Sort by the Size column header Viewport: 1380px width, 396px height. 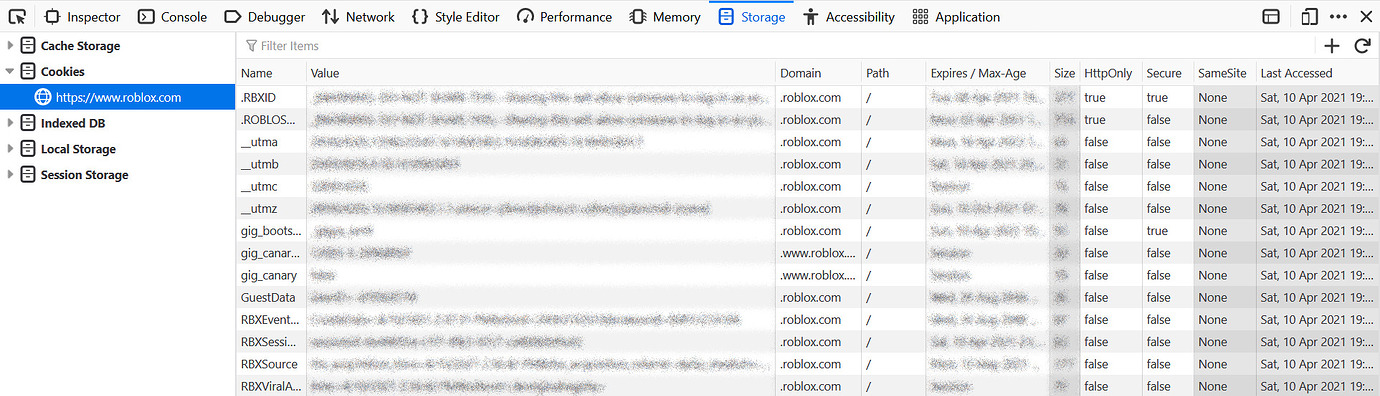point(1065,73)
